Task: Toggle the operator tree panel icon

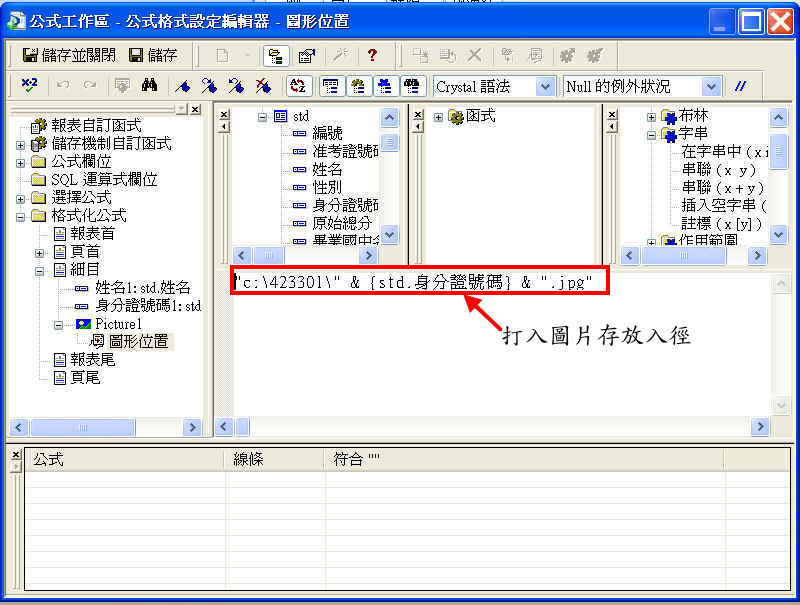Action: coord(384,86)
